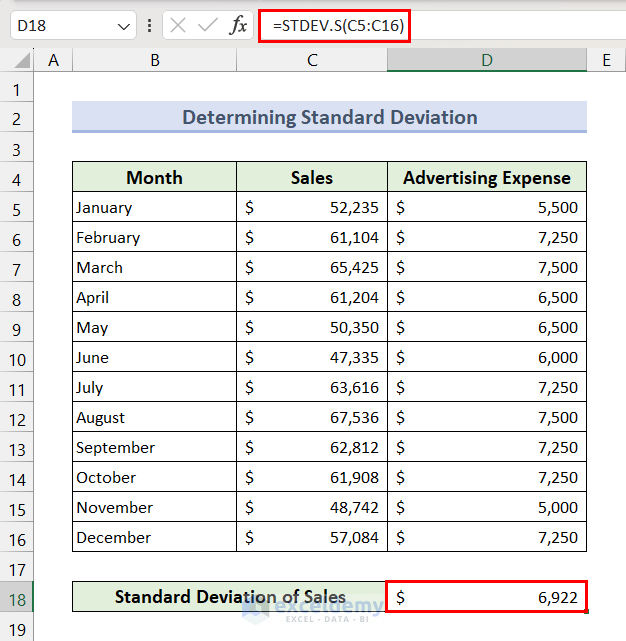Screen dimensions: 626x641
Task: Select column D header
Action: 486,61
